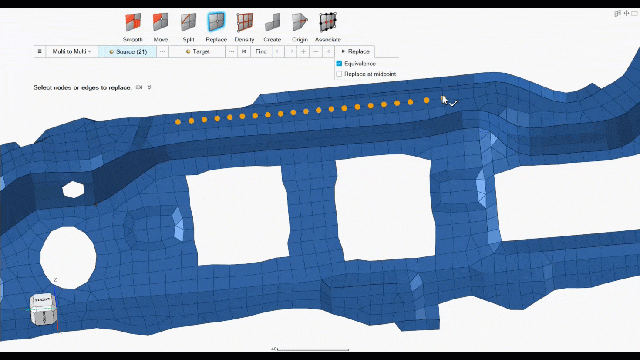640x360 pixels.
Task: Uncheck the Equivalence checkbox
Action: tap(339, 64)
